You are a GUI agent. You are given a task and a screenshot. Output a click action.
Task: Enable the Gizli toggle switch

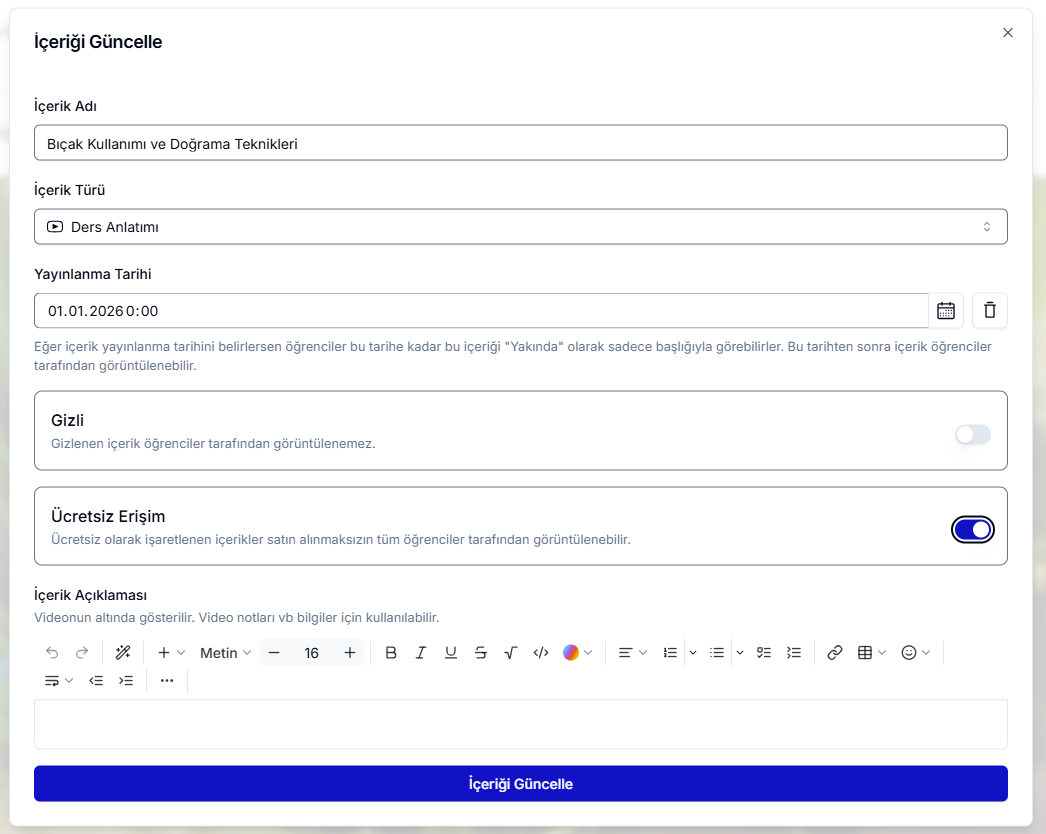[972, 434]
